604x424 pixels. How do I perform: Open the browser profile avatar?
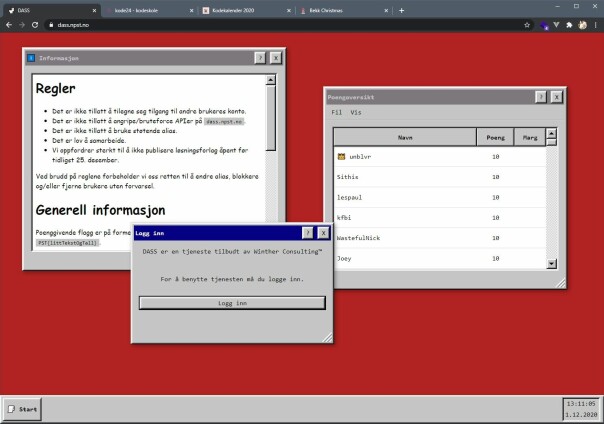(582, 25)
